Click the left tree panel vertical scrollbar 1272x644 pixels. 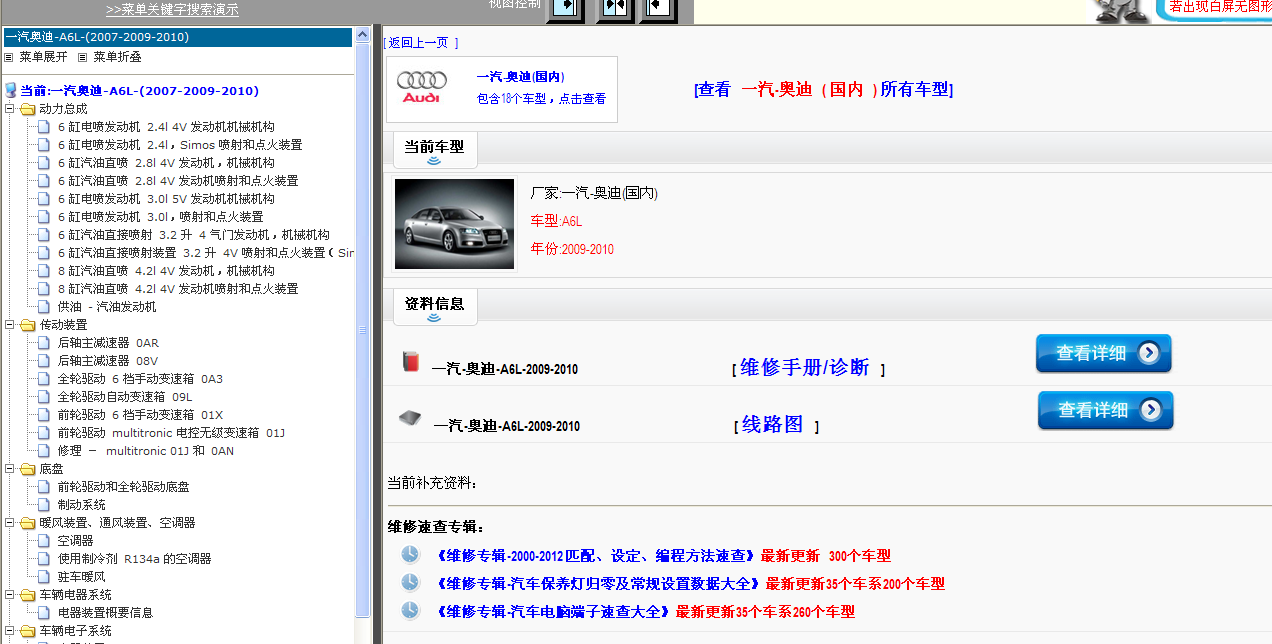pos(363,330)
